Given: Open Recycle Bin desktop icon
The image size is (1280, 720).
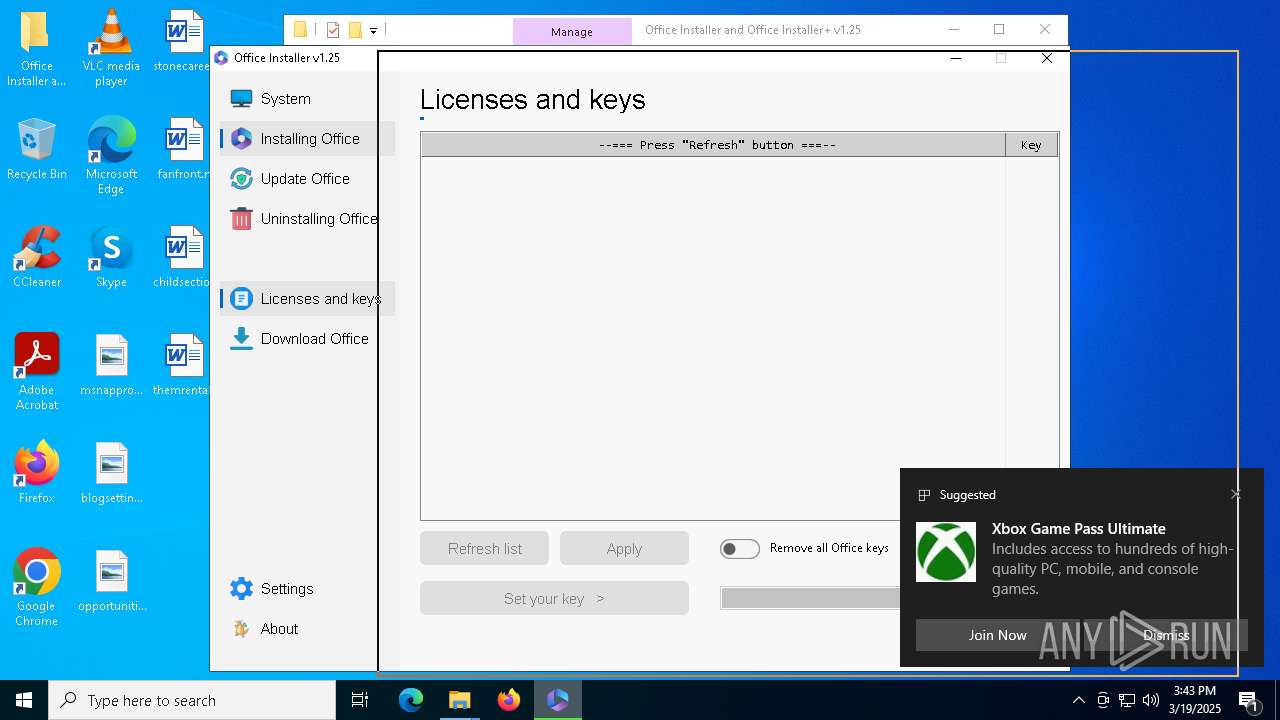Looking at the screenshot, I should click(x=37, y=149).
